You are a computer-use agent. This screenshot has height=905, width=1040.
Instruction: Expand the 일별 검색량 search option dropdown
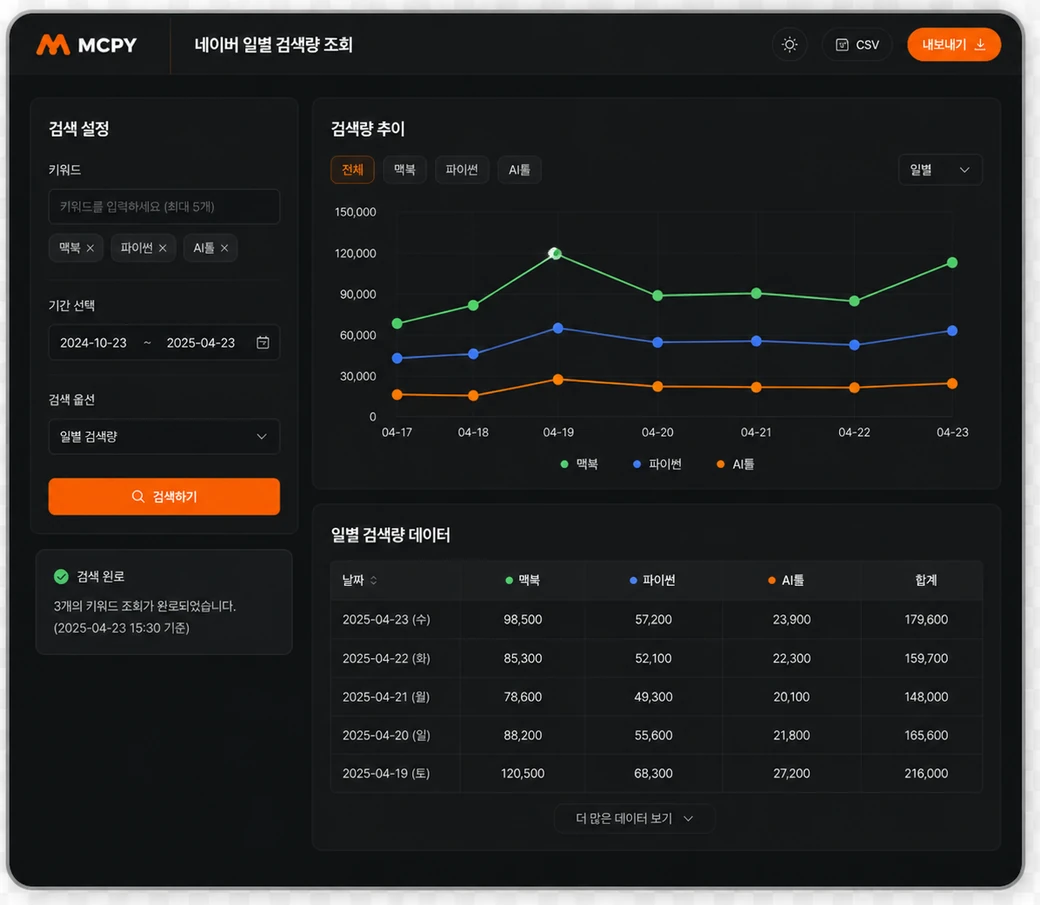click(164, 437)
